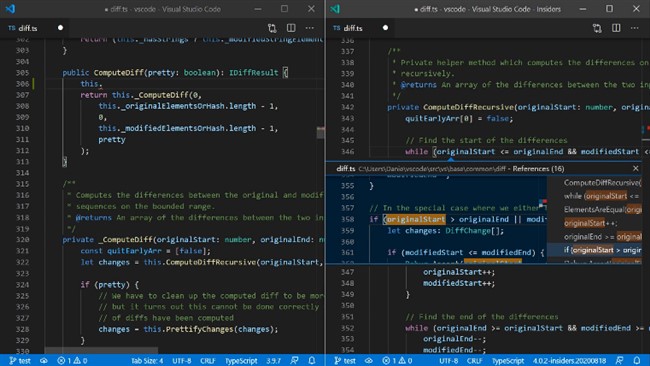Select 'while (originalStart <=' reference in list
The width and height of the screenshot is (650, 366).
[x=594, y=196]
